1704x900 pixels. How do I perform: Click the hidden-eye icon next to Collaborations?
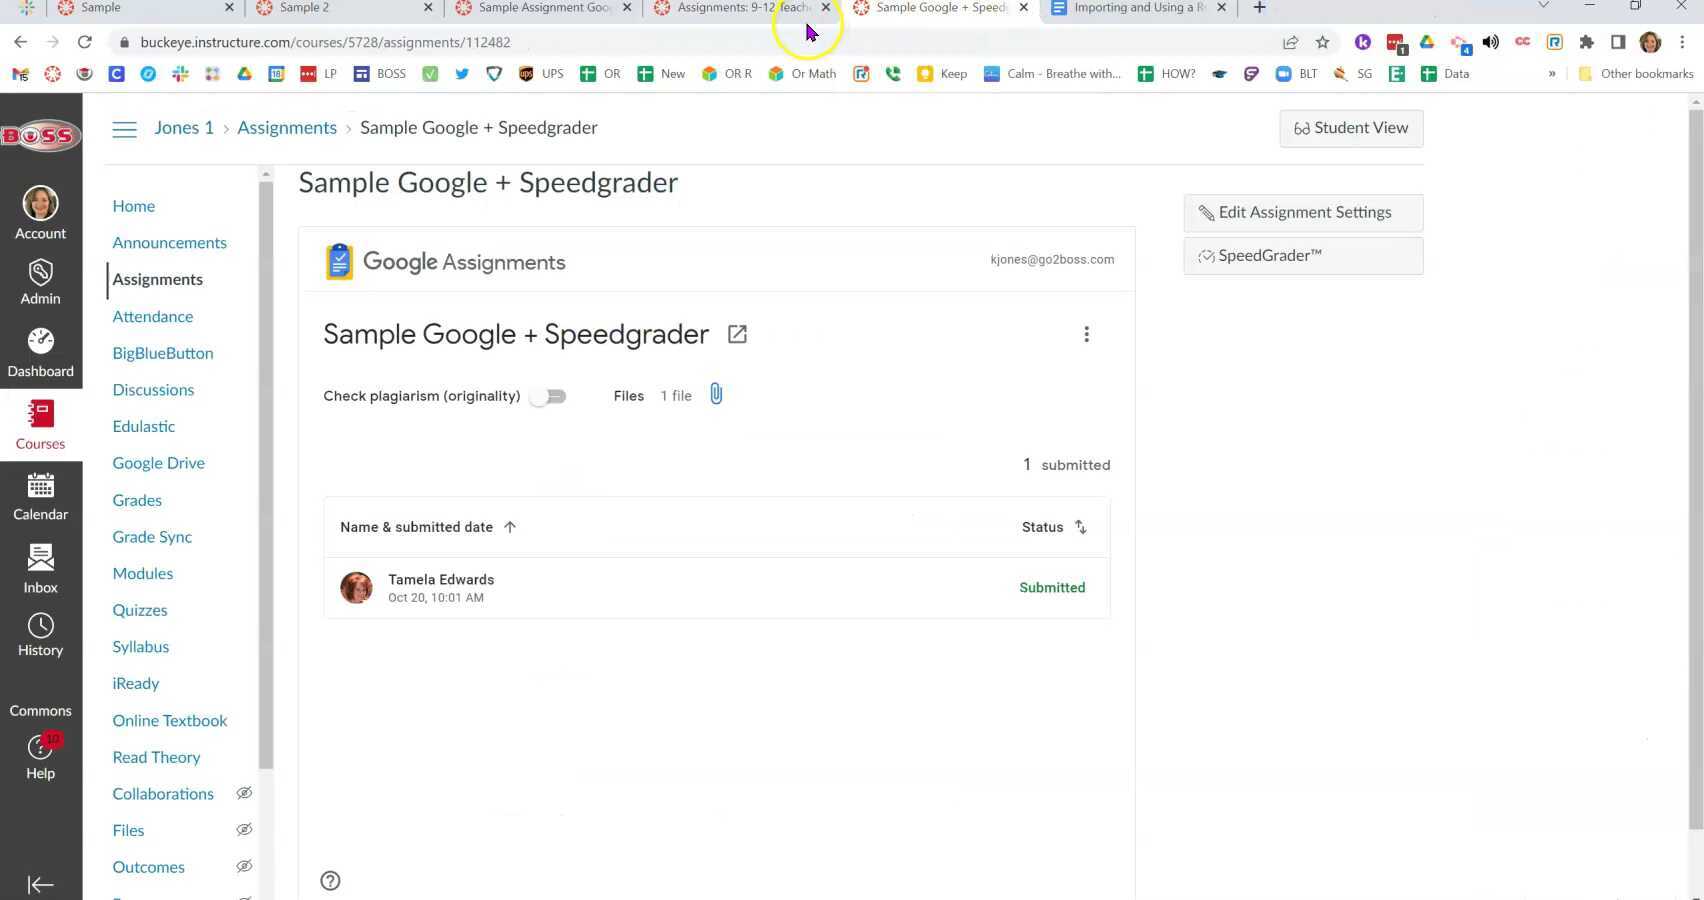pyautogui.click(x=244, y=793)
